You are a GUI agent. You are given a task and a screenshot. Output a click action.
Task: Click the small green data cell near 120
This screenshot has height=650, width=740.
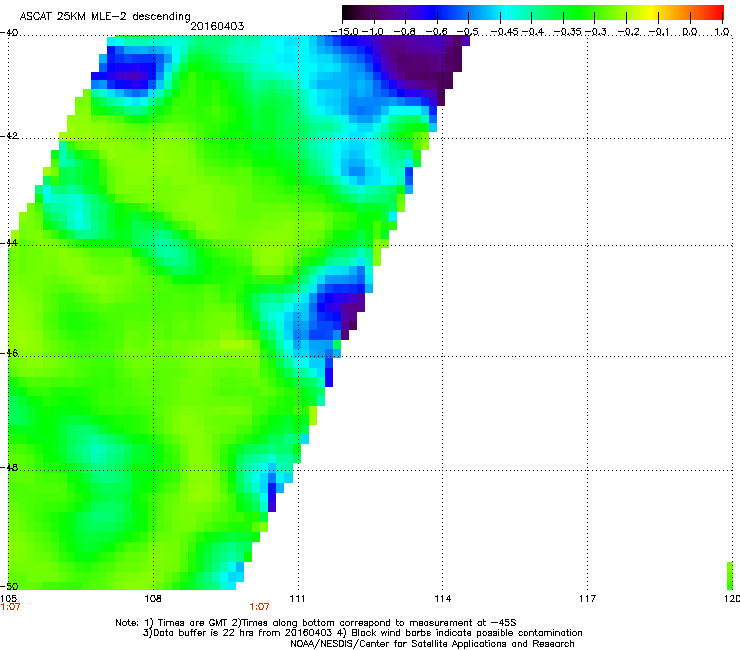coord(730,576)
